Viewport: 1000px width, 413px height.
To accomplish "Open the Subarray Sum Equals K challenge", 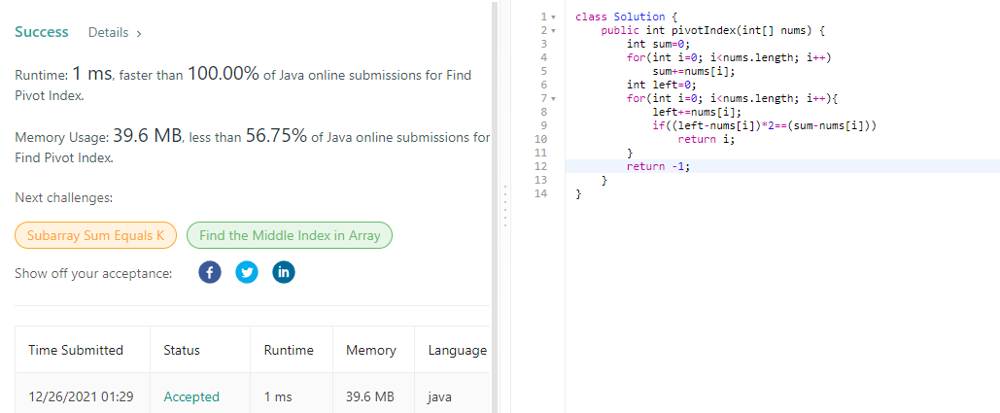I will pyautogui.click(x=95, y=236).
